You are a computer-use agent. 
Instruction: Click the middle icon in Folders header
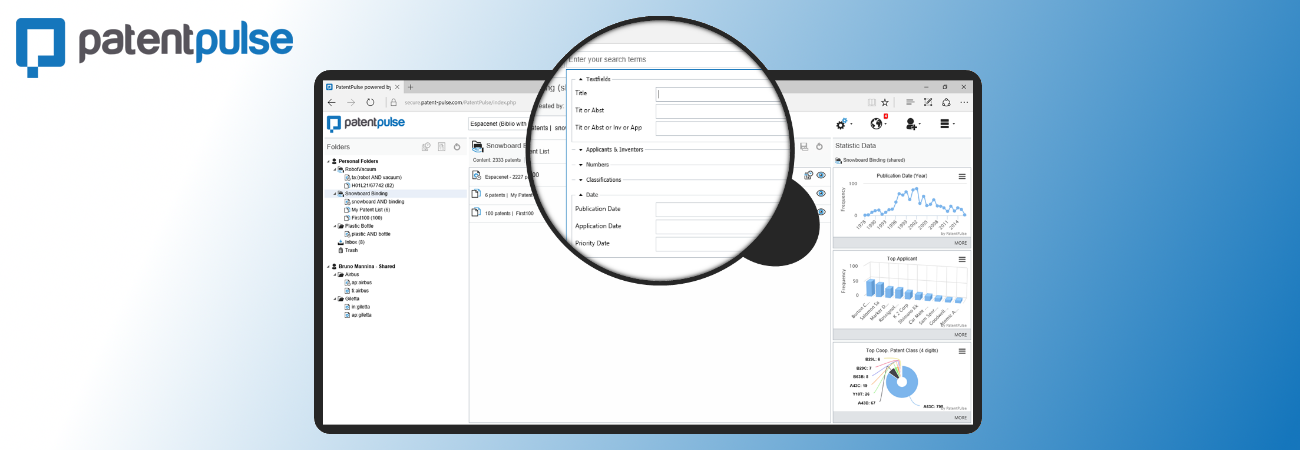point(441,146)
